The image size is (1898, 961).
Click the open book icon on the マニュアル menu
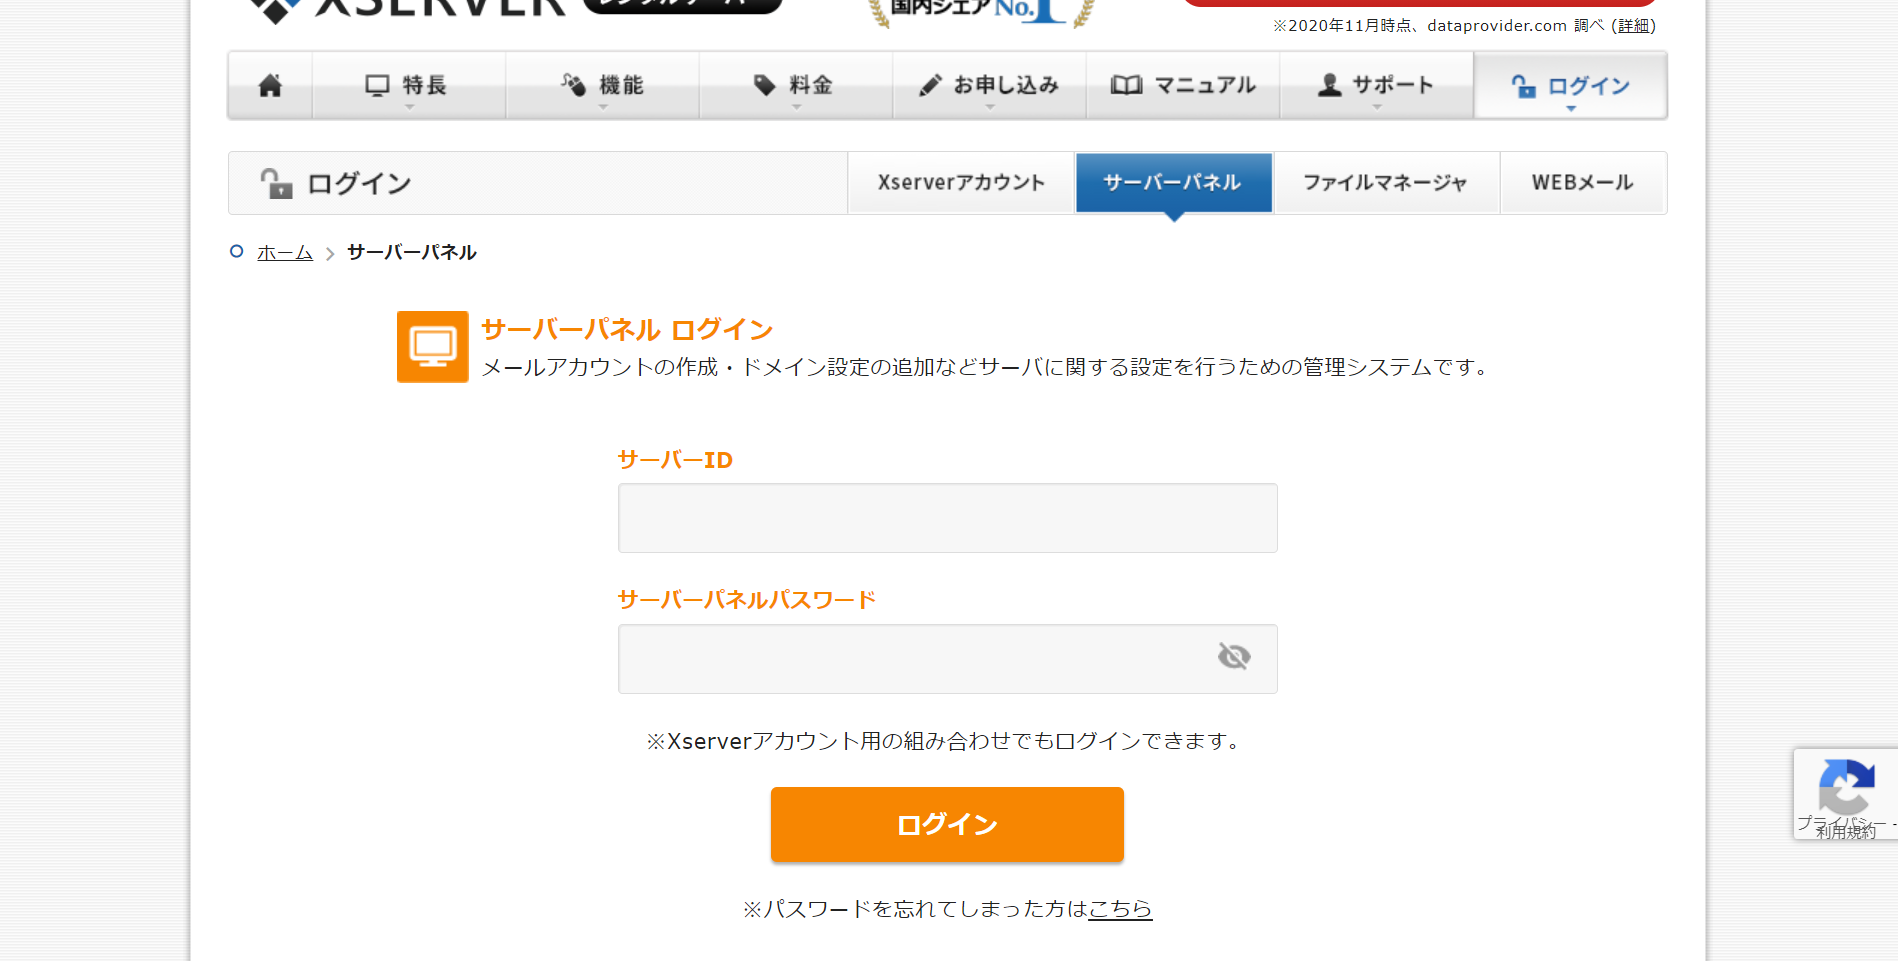pyautogui.click(x=1126, y=86)
